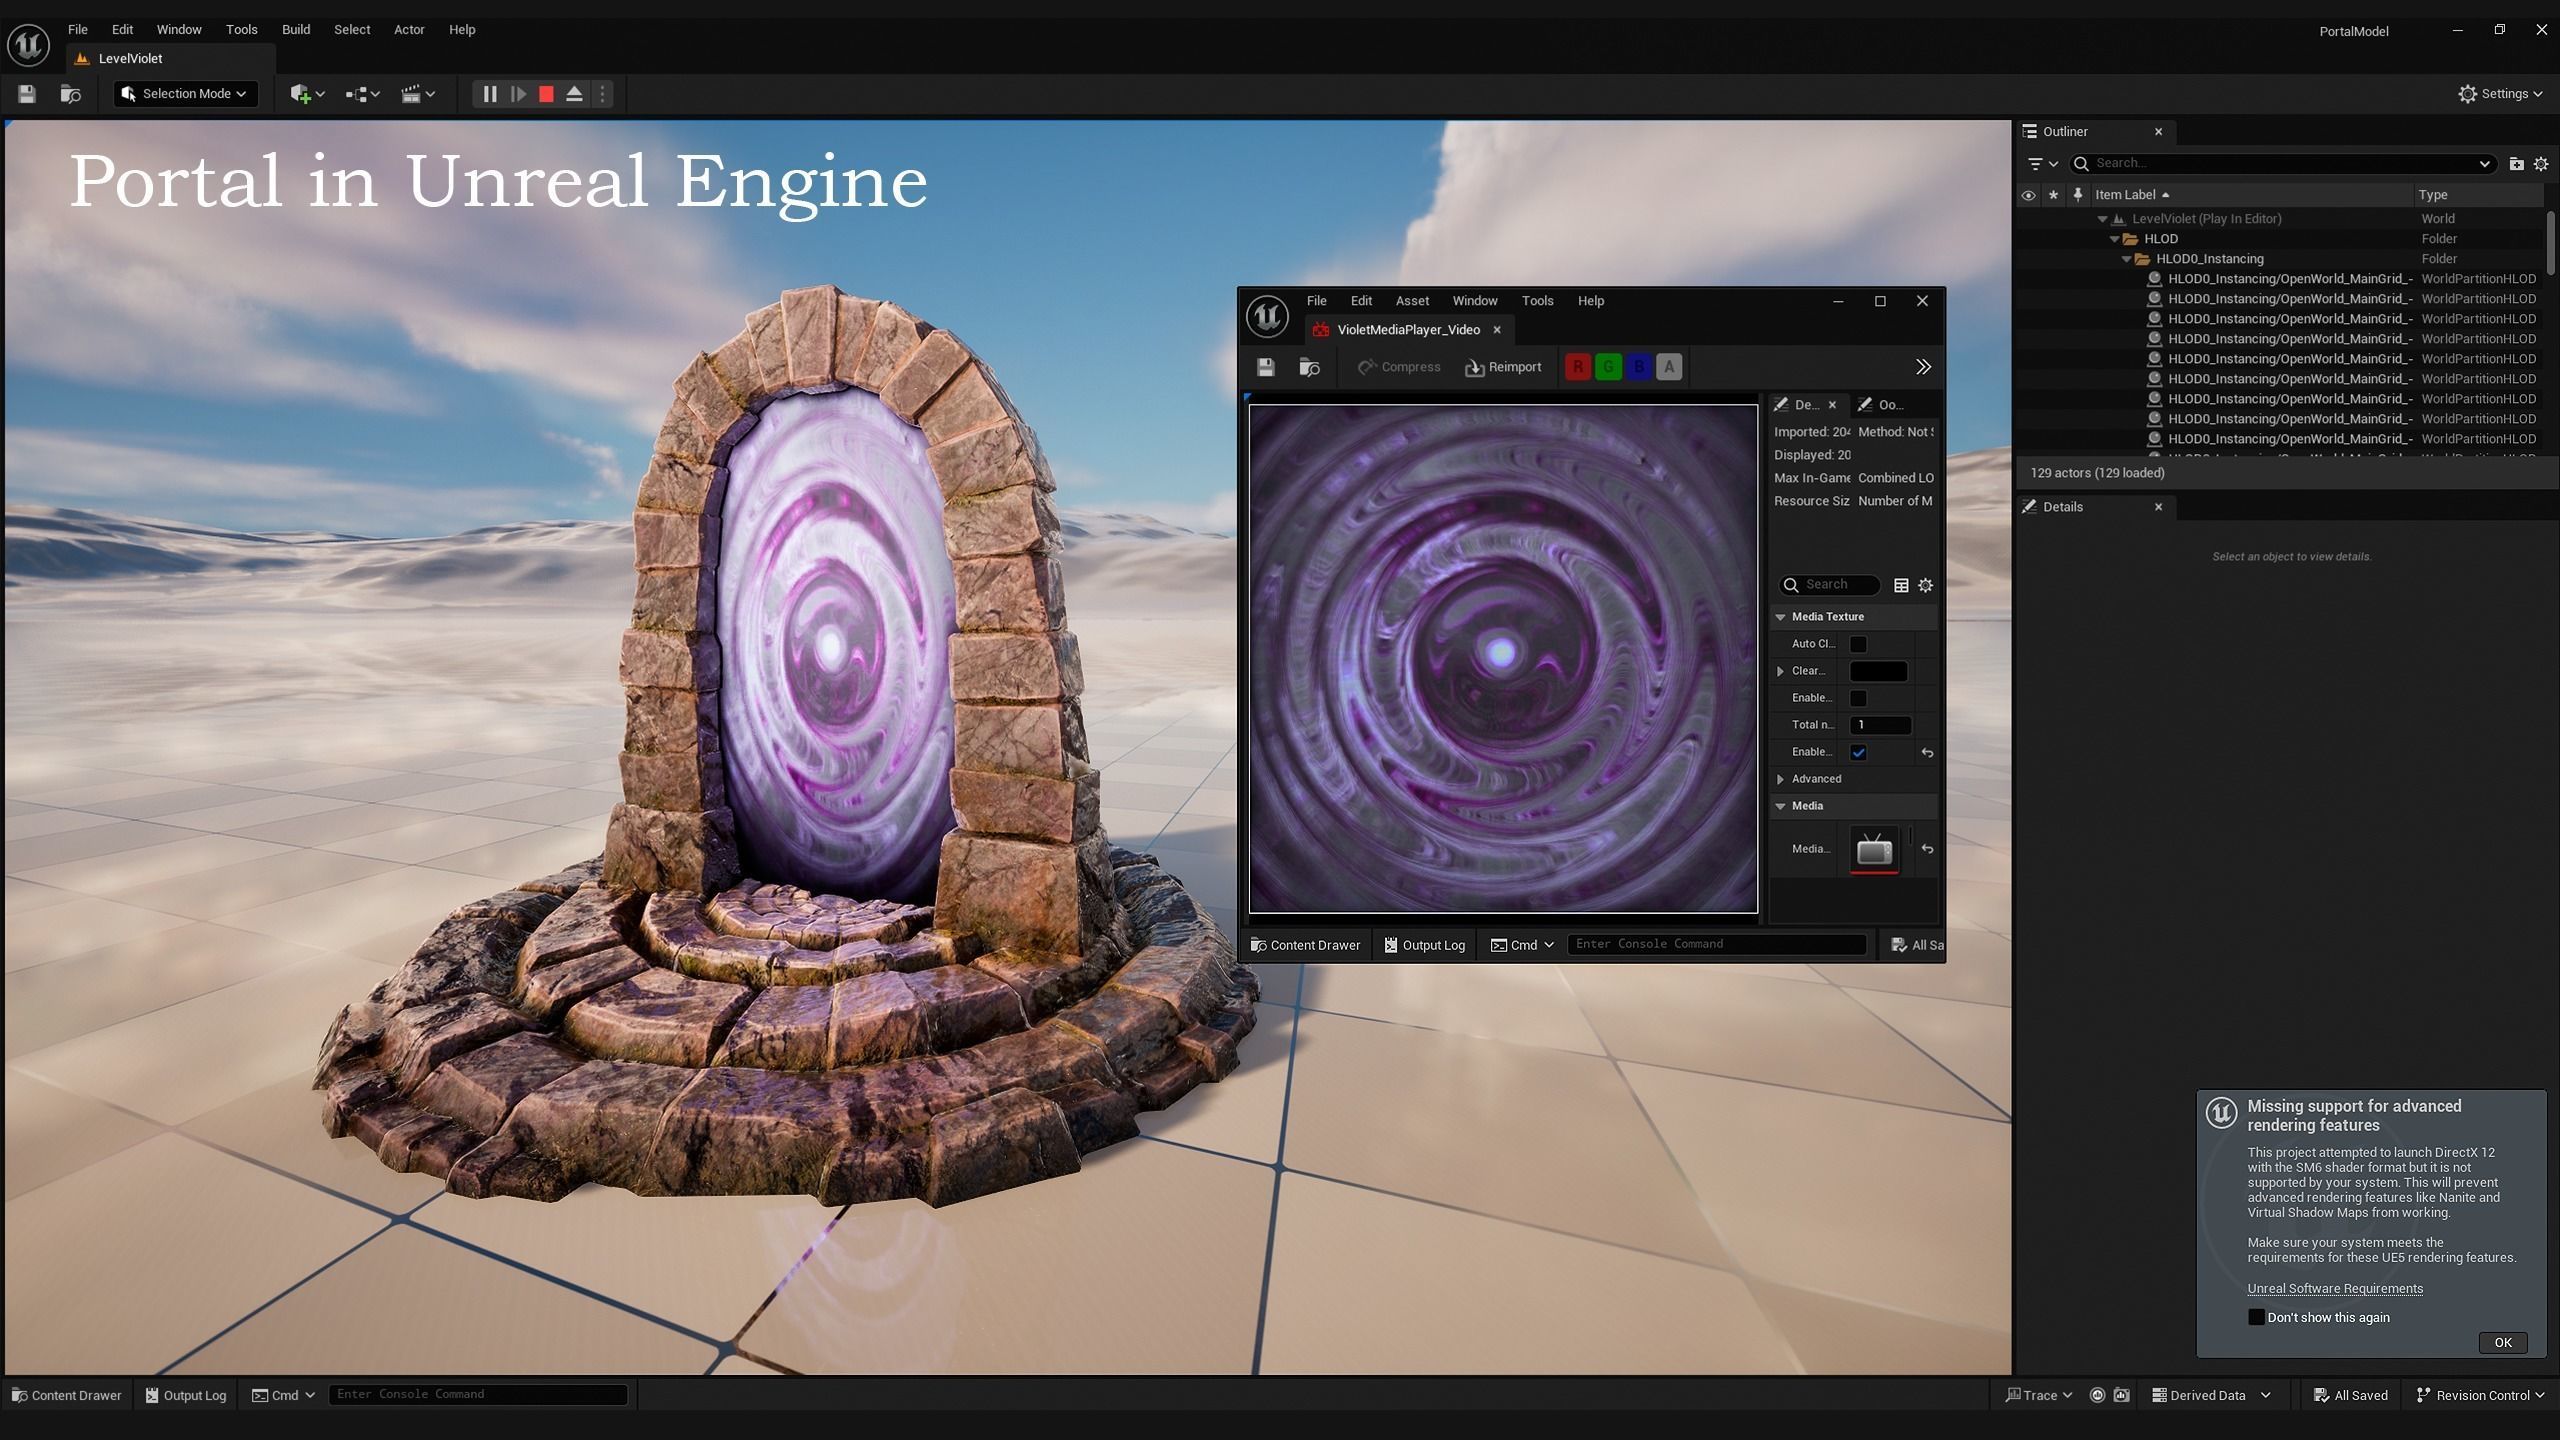Toggle alpha channel A button
2560x1440 pixels.
pos(1669,367)
